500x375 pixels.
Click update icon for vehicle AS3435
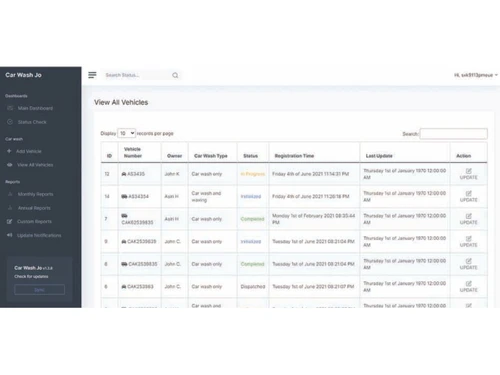tap(468, 171)
